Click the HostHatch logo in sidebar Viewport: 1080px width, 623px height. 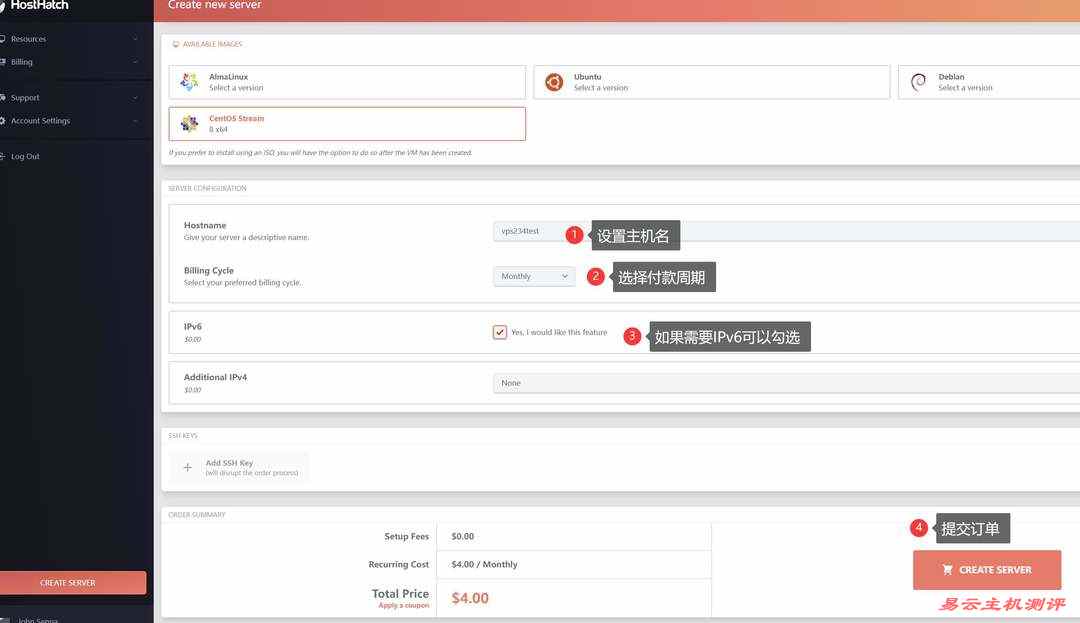point(38,5)
